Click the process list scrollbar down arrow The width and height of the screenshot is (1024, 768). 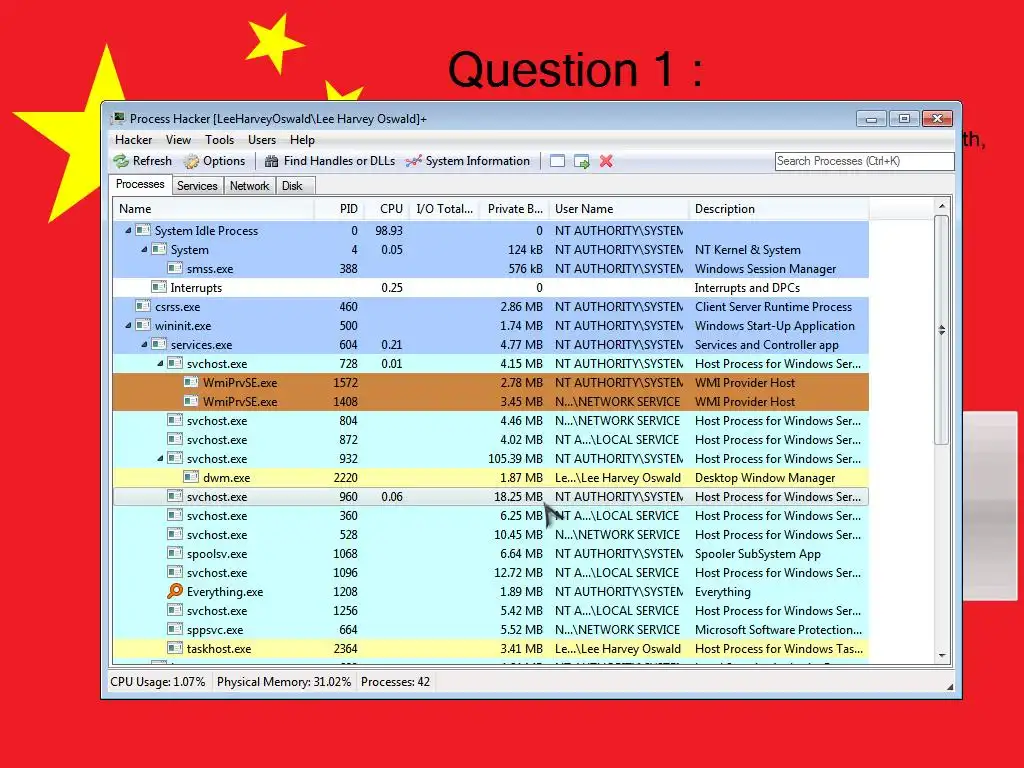[x=942, y=656]
